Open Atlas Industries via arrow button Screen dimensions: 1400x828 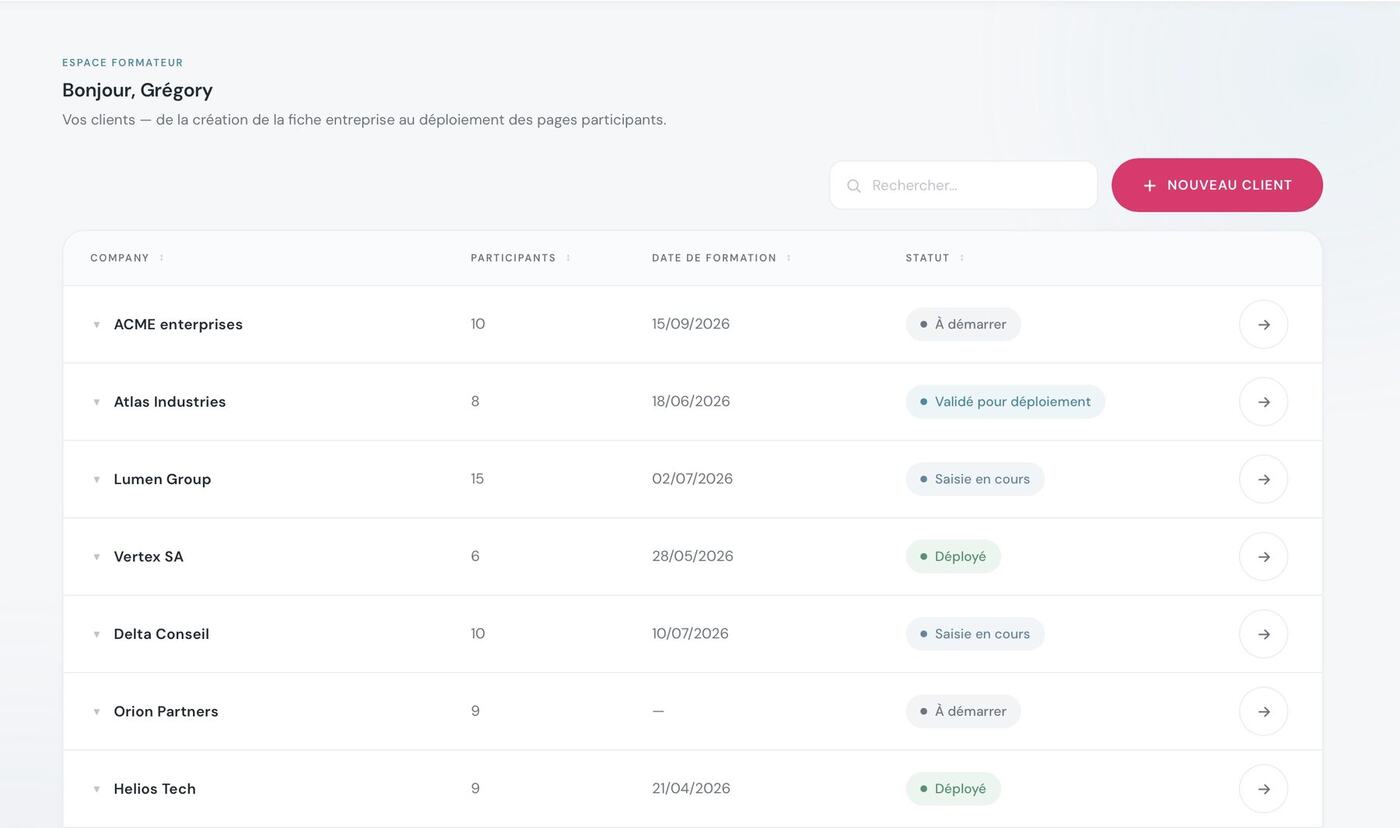(1263, 402)
